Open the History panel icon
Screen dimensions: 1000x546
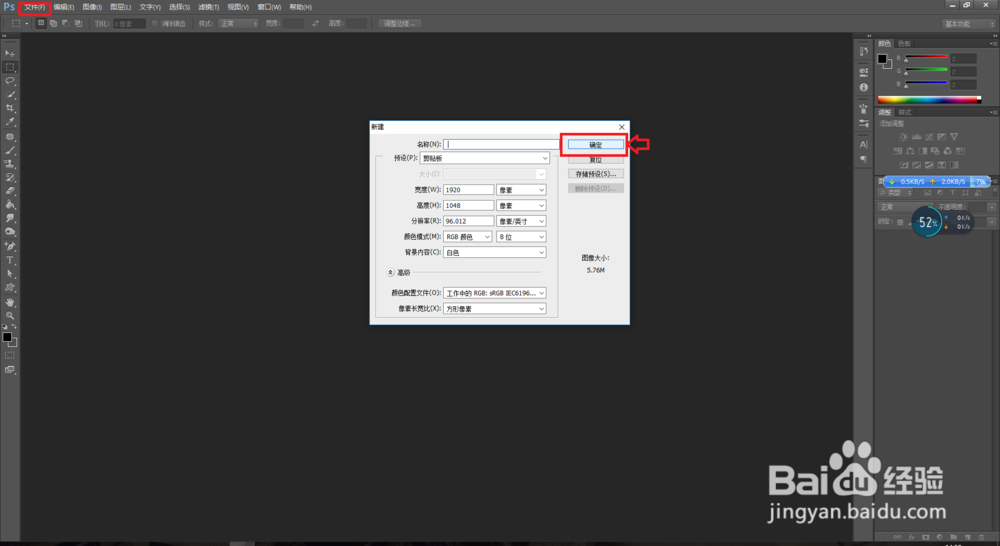[864, 51]
